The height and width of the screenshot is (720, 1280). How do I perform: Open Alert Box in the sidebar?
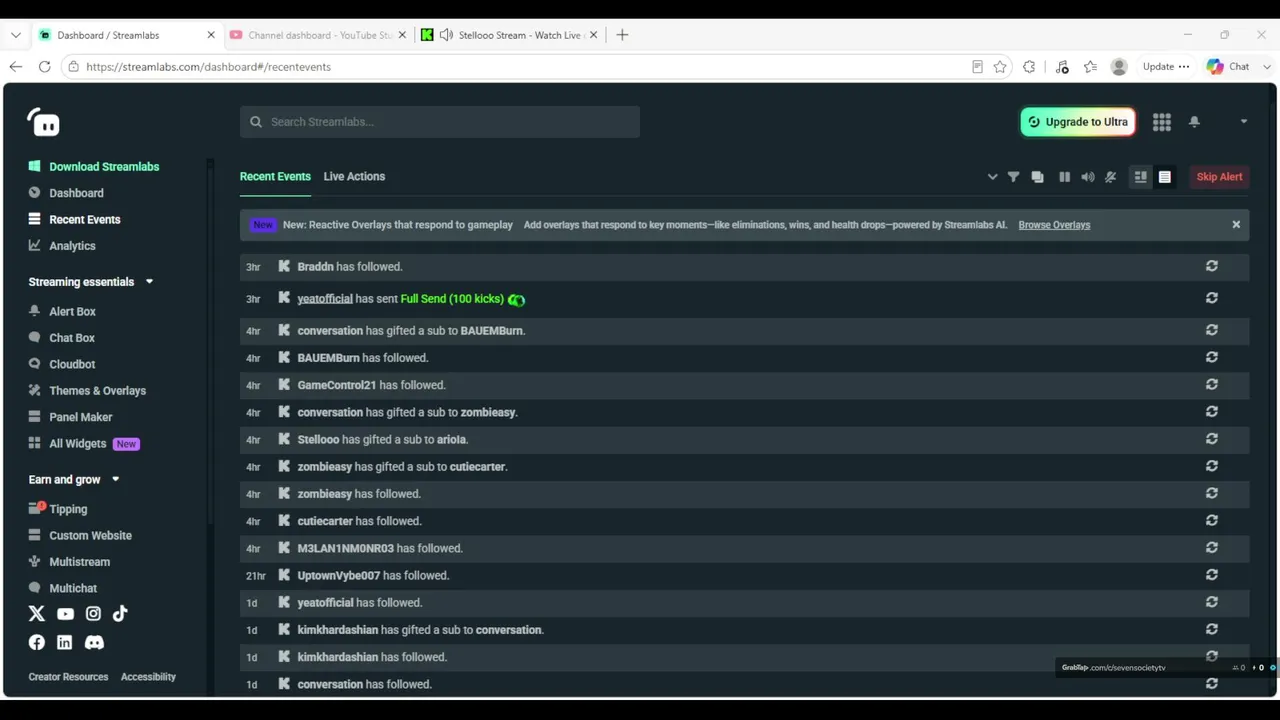pyautogui.click(x=72, y=312)
